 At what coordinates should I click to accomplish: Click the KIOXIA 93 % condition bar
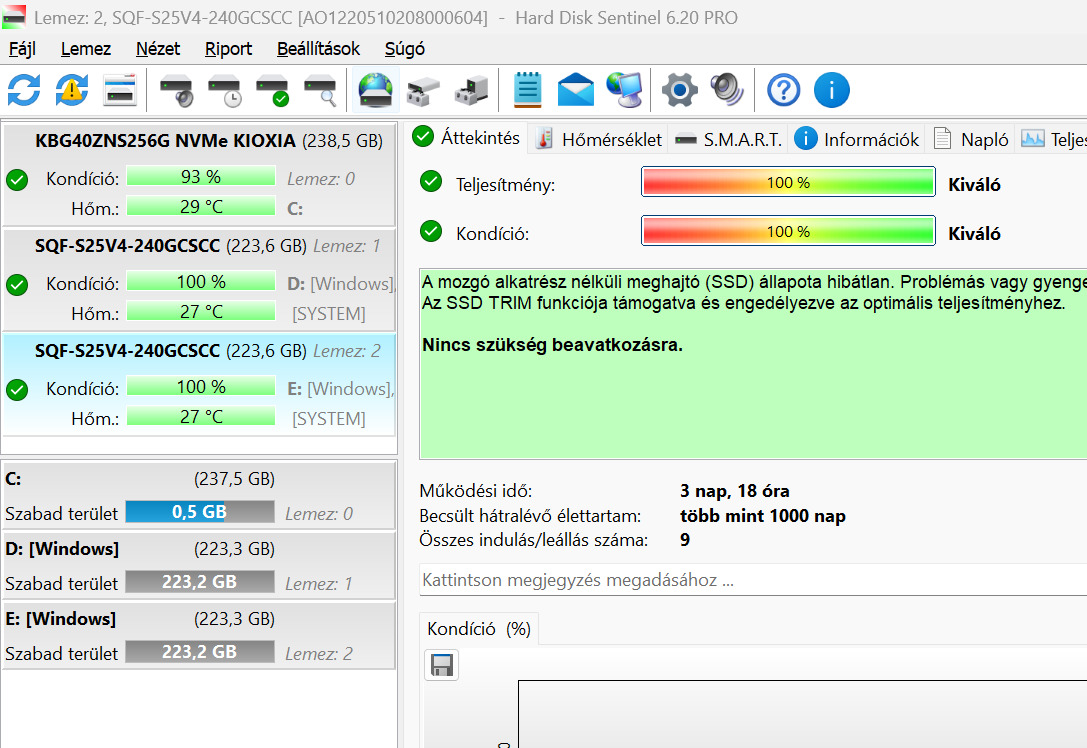(201, 176)
